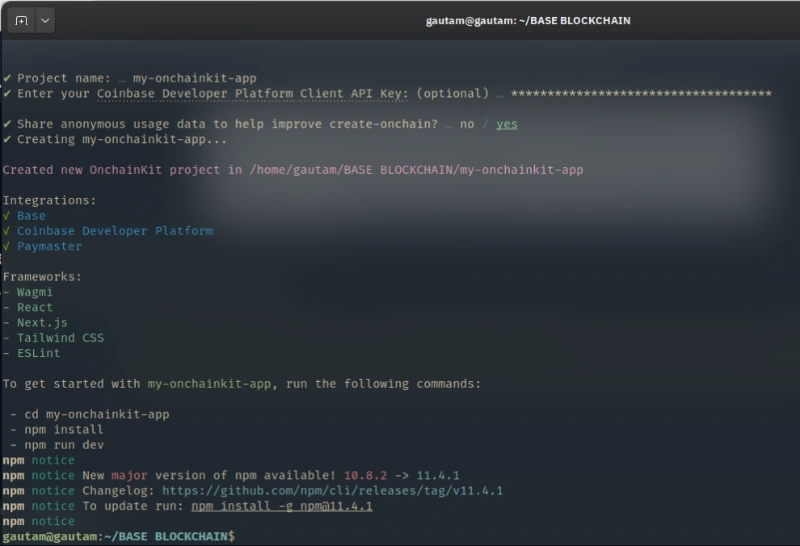Expand the new tab dropdown arrow
800x546 pixels.
tap(45, 21)
